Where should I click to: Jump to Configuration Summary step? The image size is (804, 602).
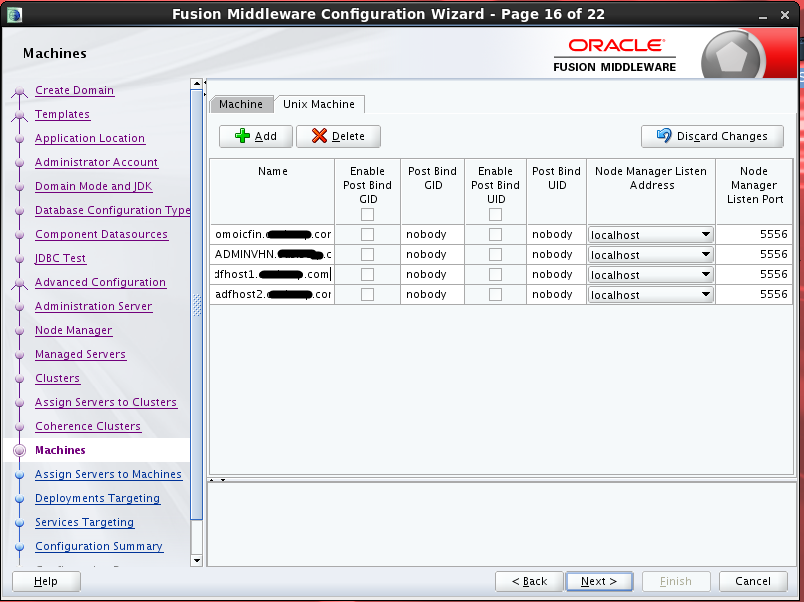(99, 547)
